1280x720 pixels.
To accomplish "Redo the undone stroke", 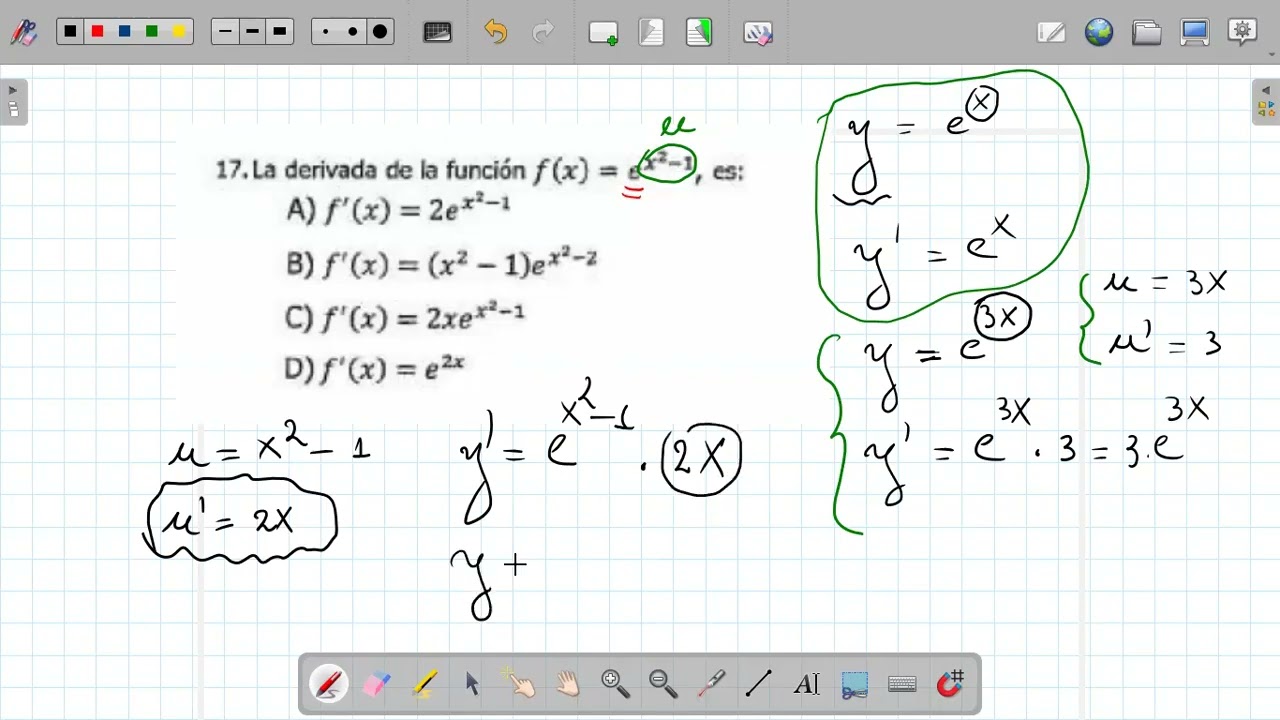I will coord(543,32).
